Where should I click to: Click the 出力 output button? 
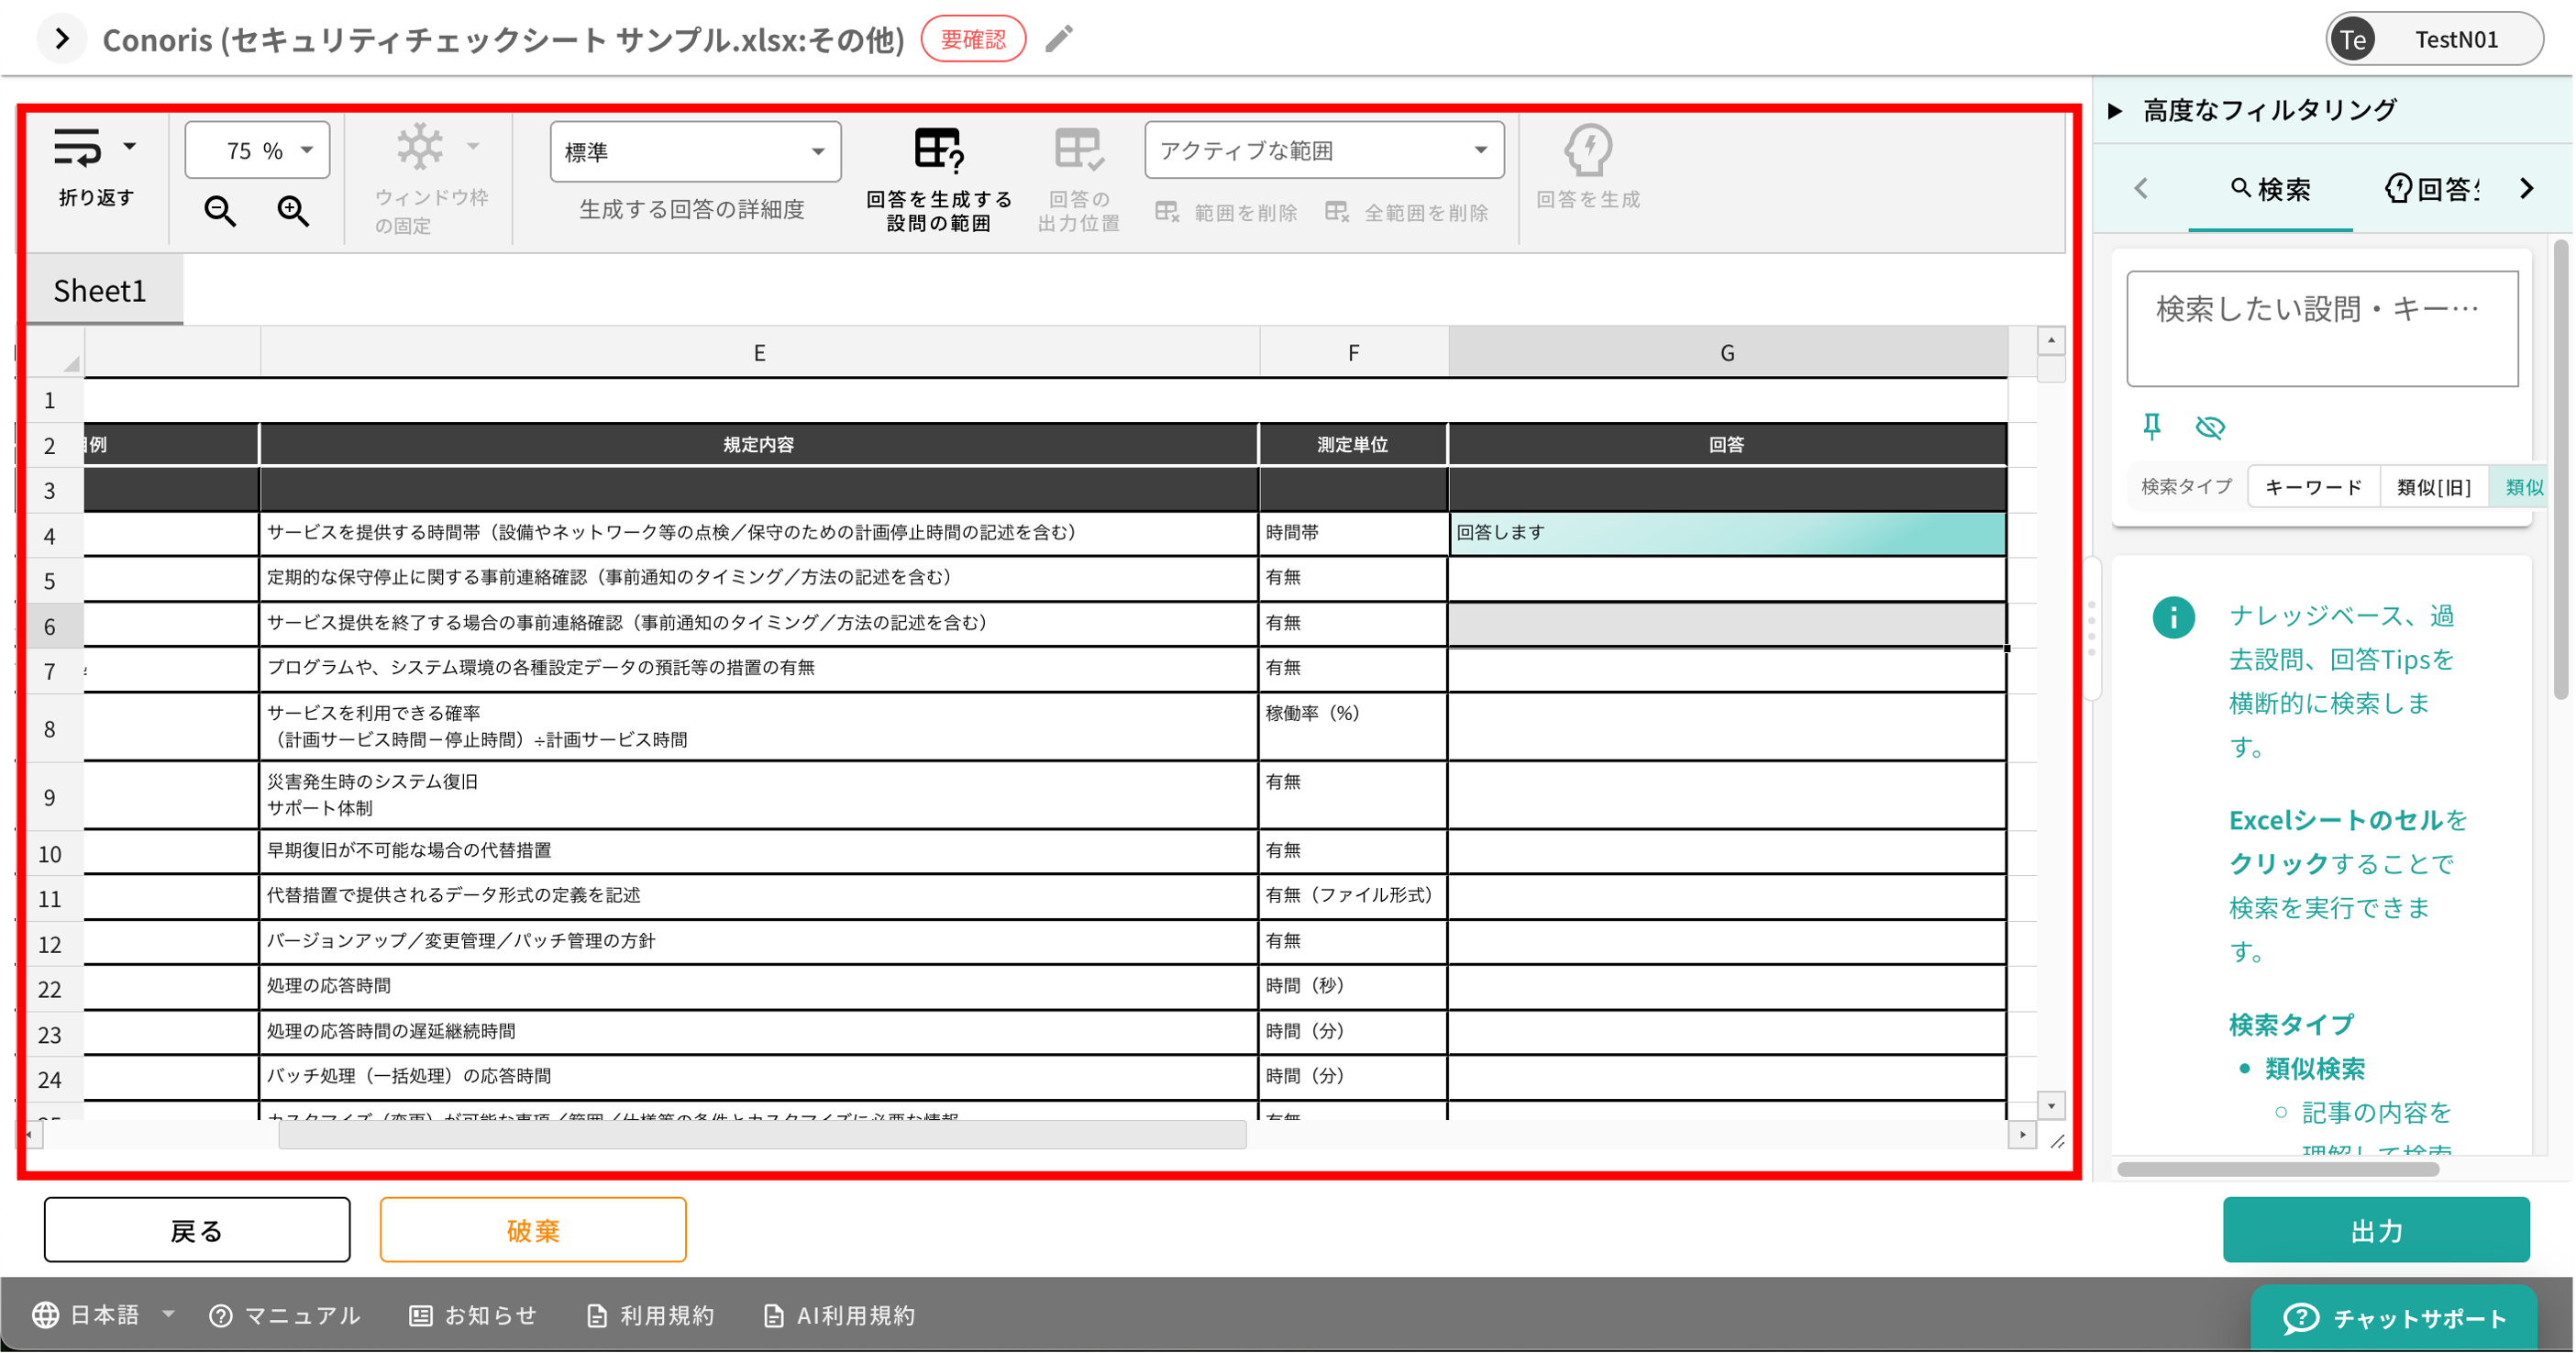(x=2375, y=1230)
